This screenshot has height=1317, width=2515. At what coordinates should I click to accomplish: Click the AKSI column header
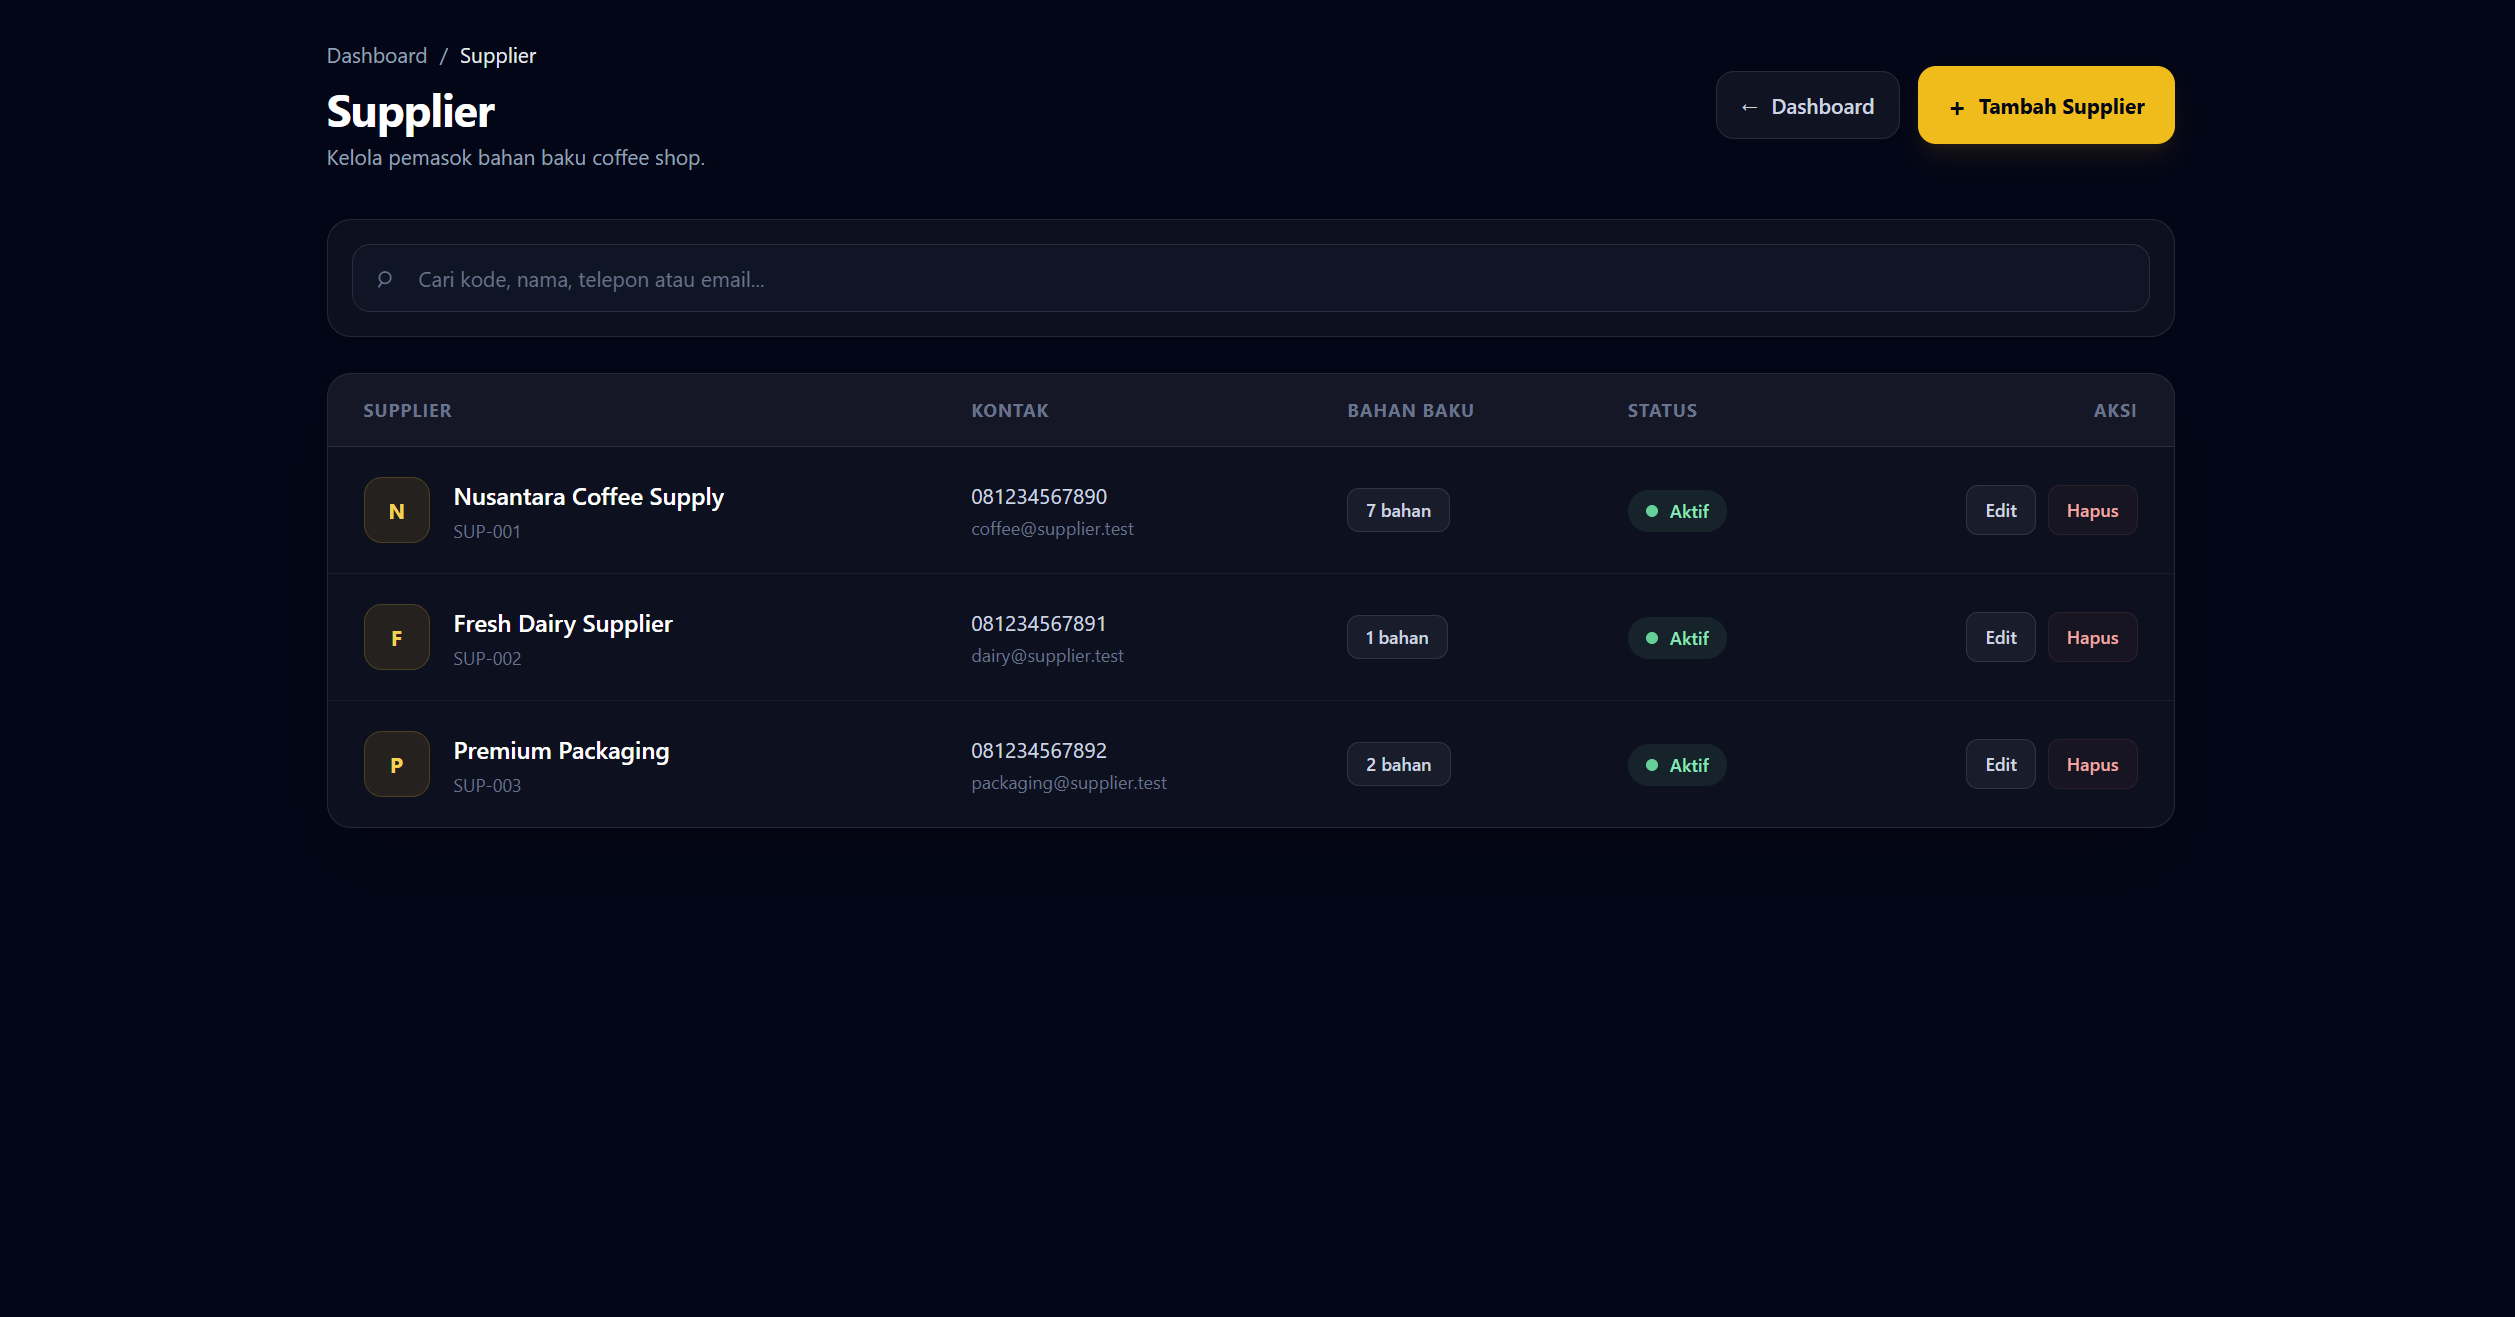pos(2115,411)
